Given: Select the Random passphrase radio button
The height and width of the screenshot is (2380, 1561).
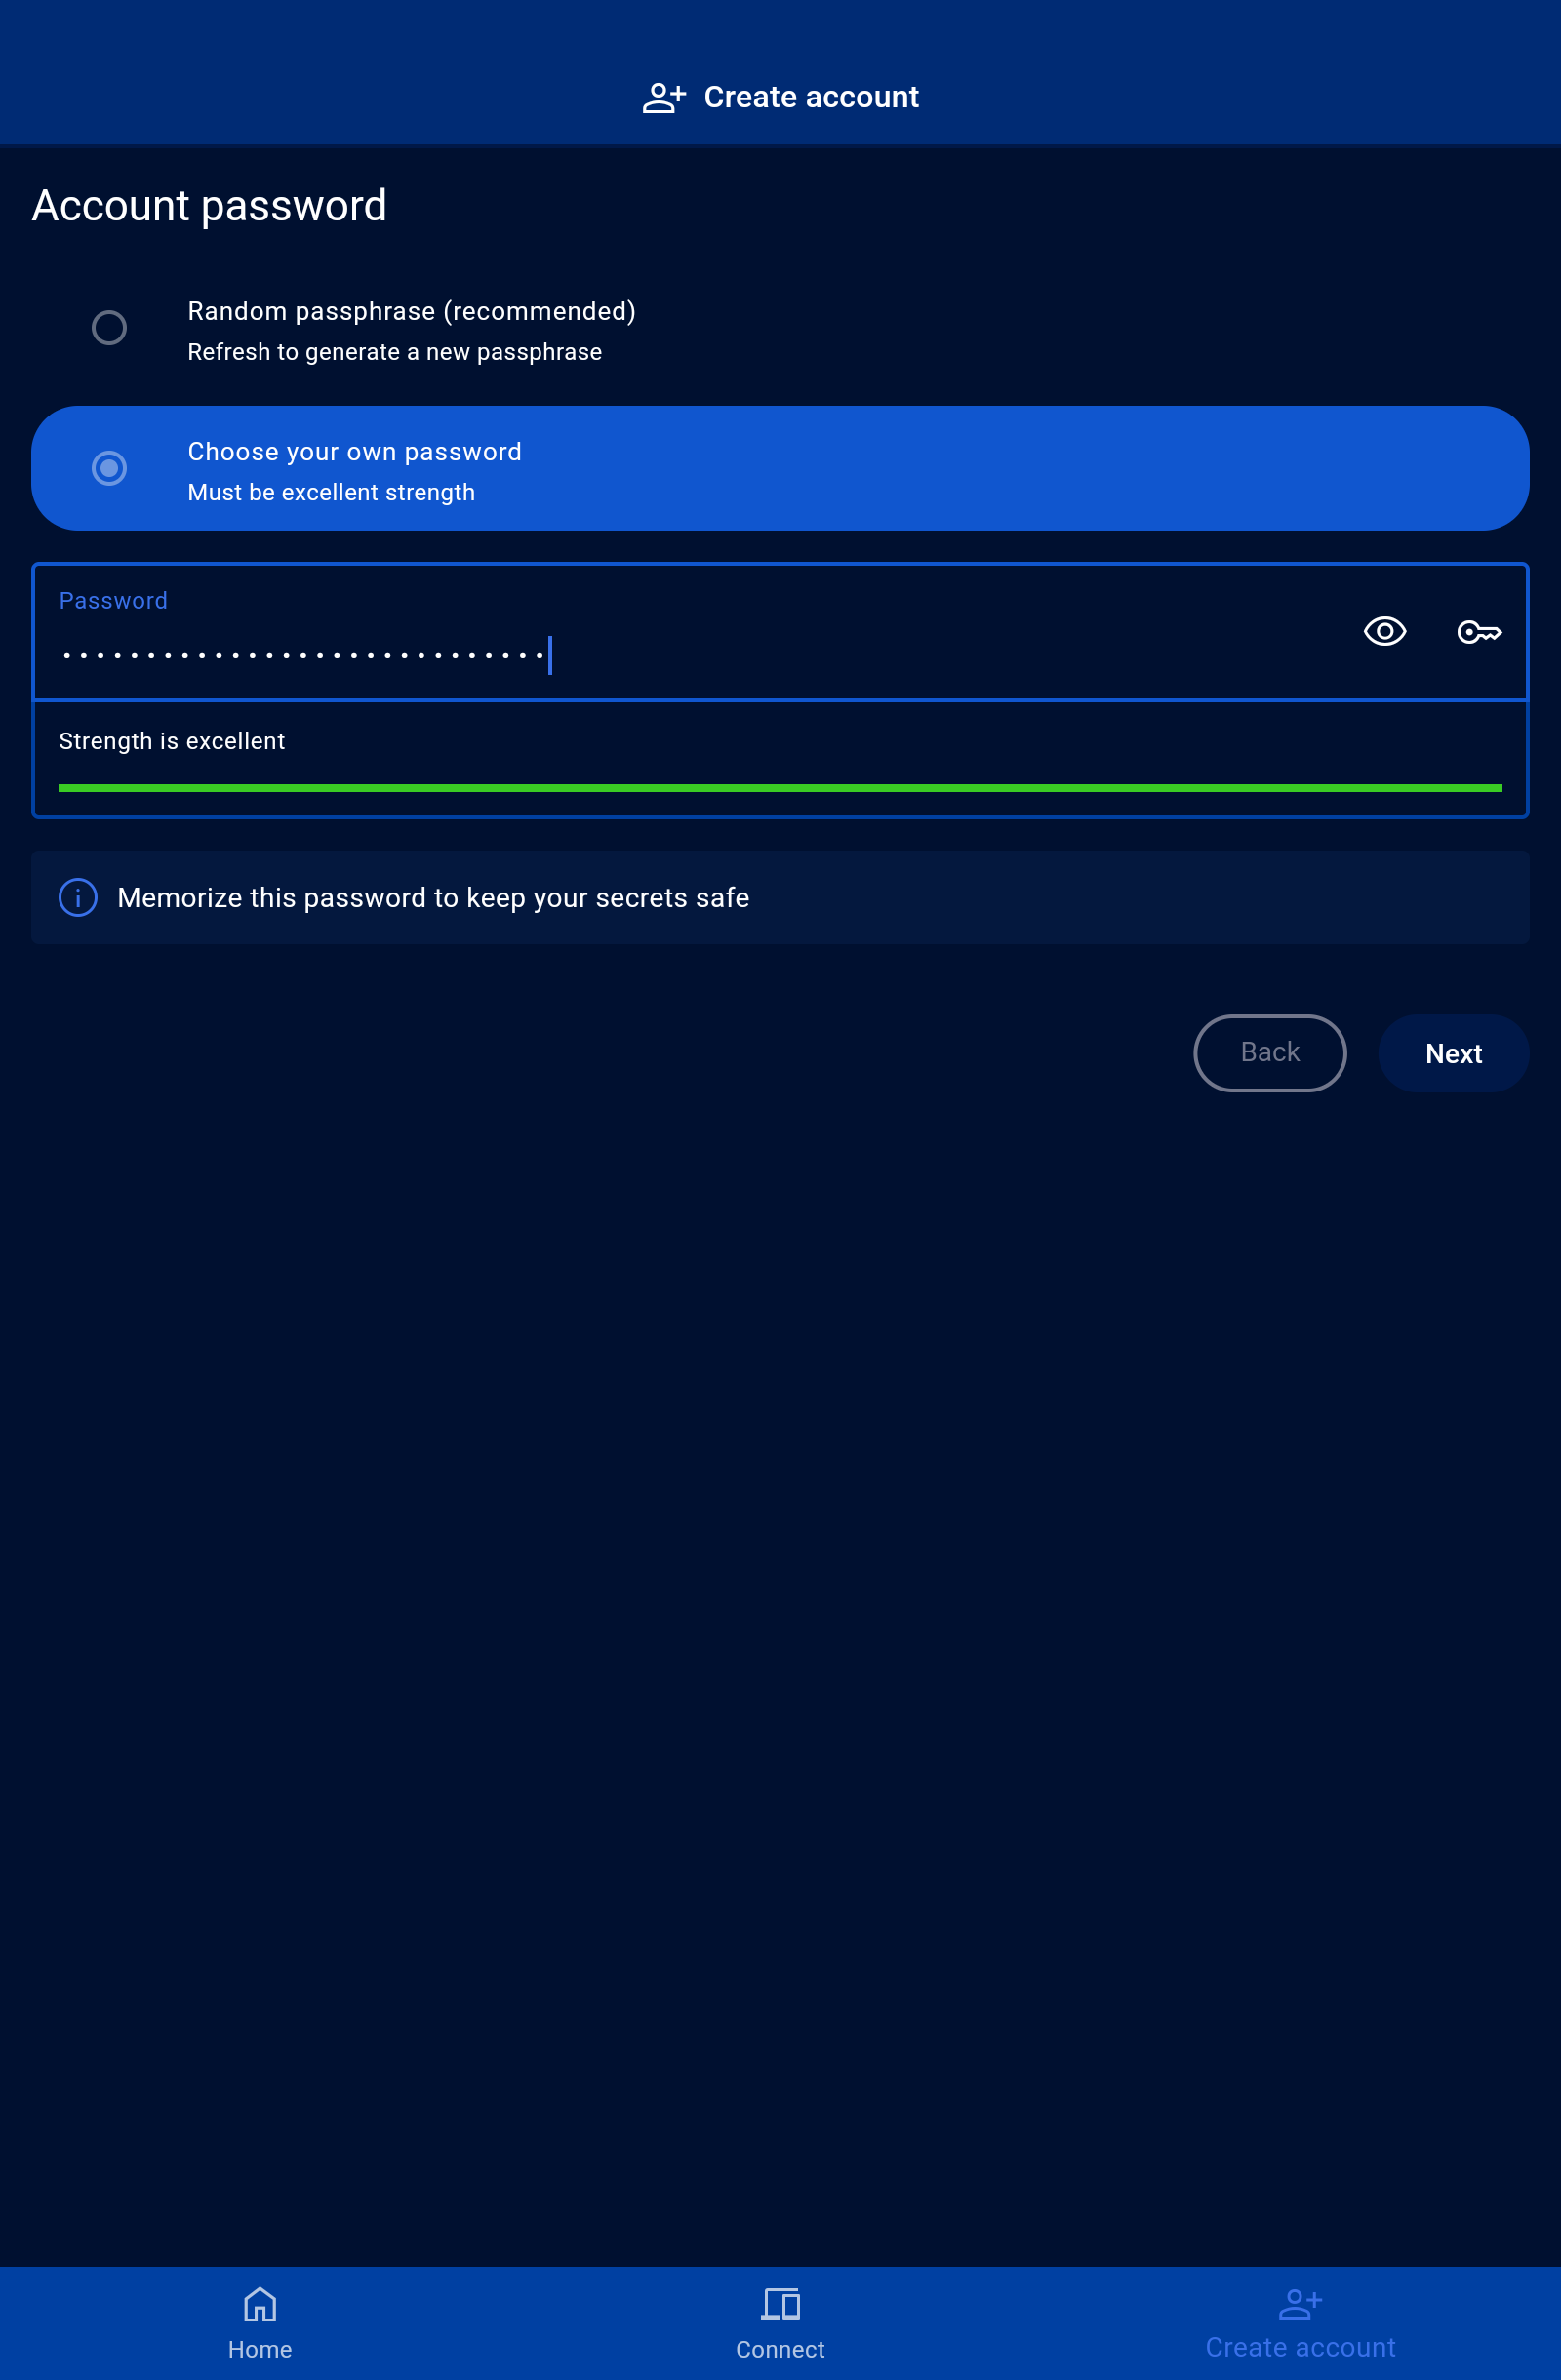Looking at the screenshot, I should pos(109,328).
